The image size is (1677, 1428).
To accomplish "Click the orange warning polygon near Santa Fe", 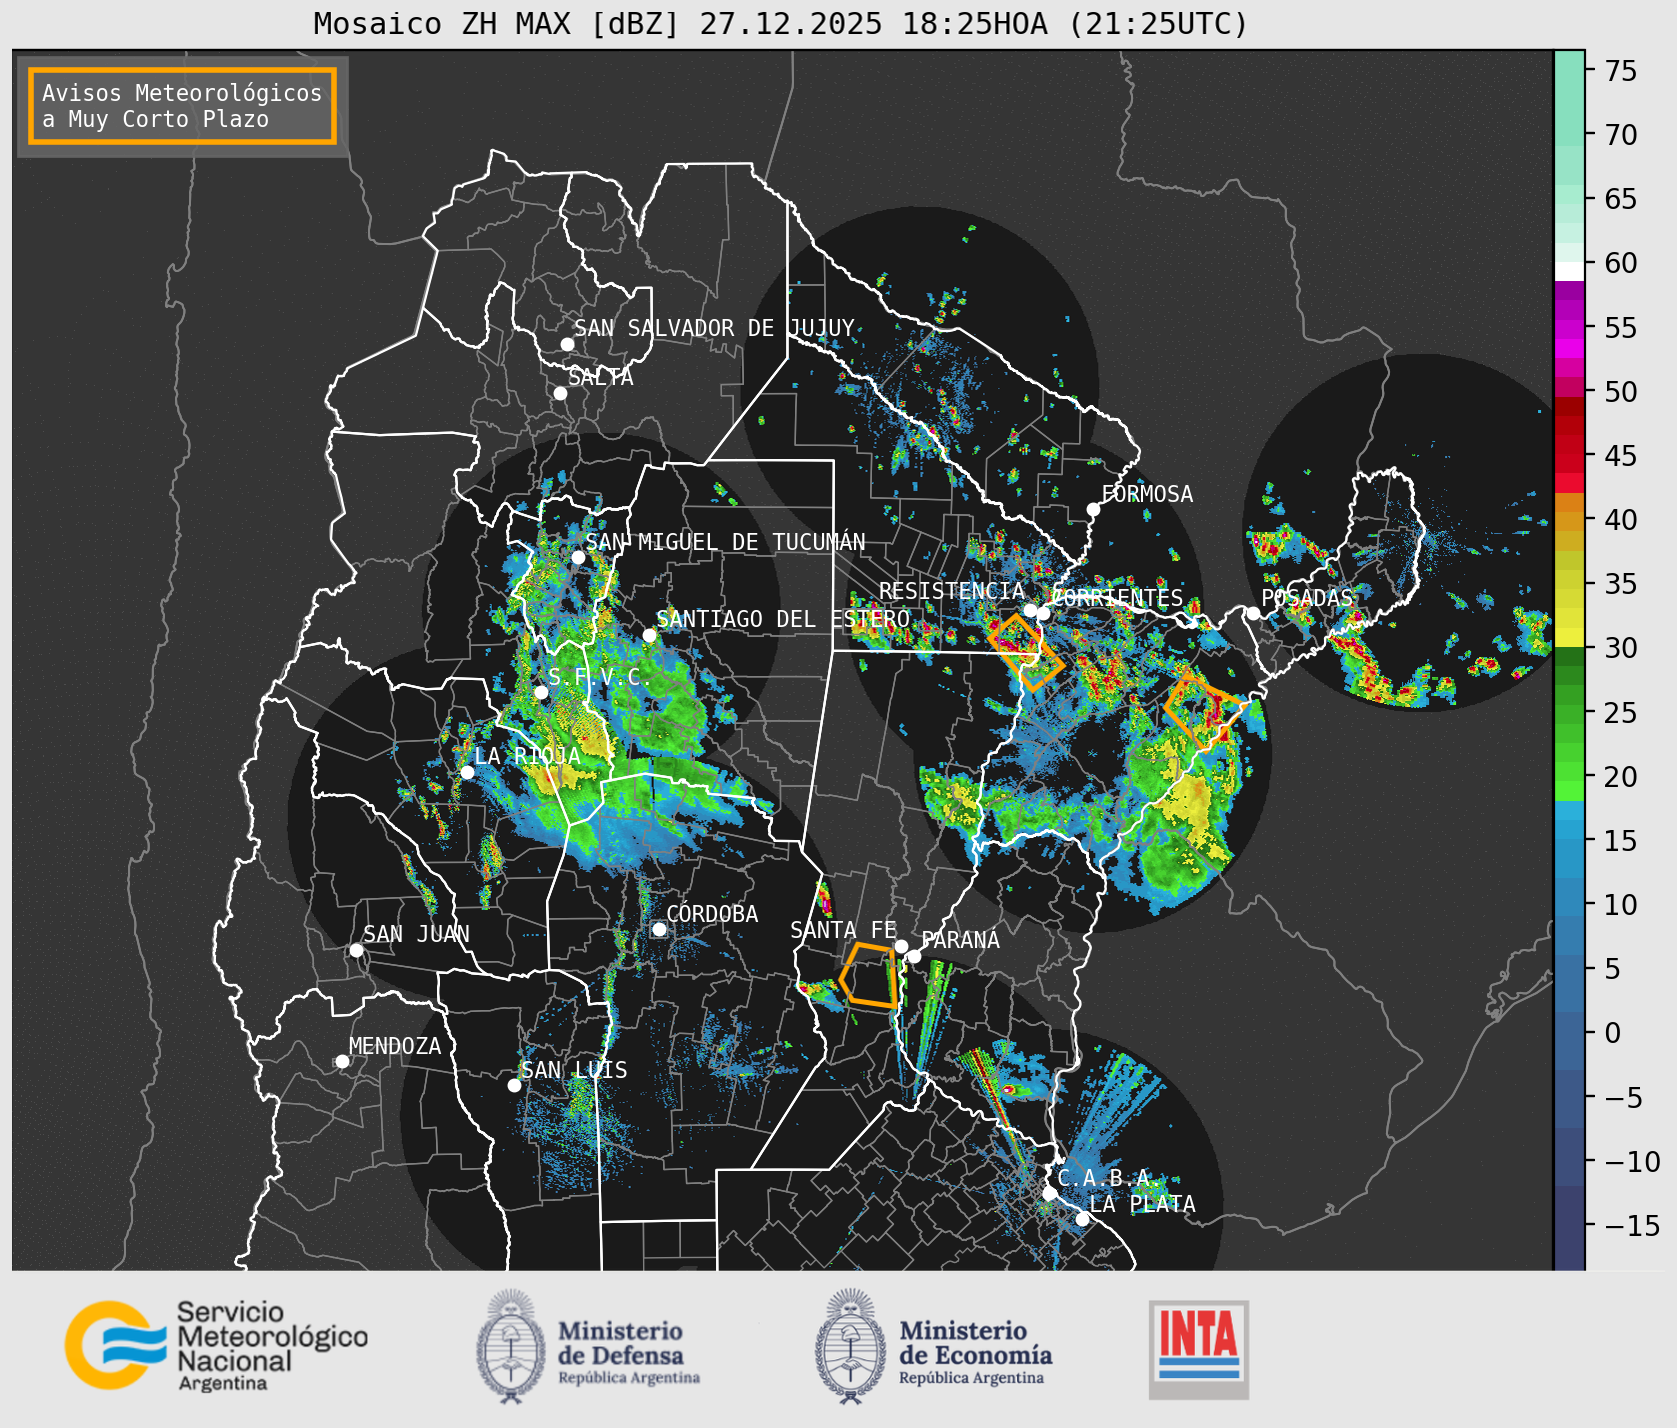I will [x=869, y=975].
